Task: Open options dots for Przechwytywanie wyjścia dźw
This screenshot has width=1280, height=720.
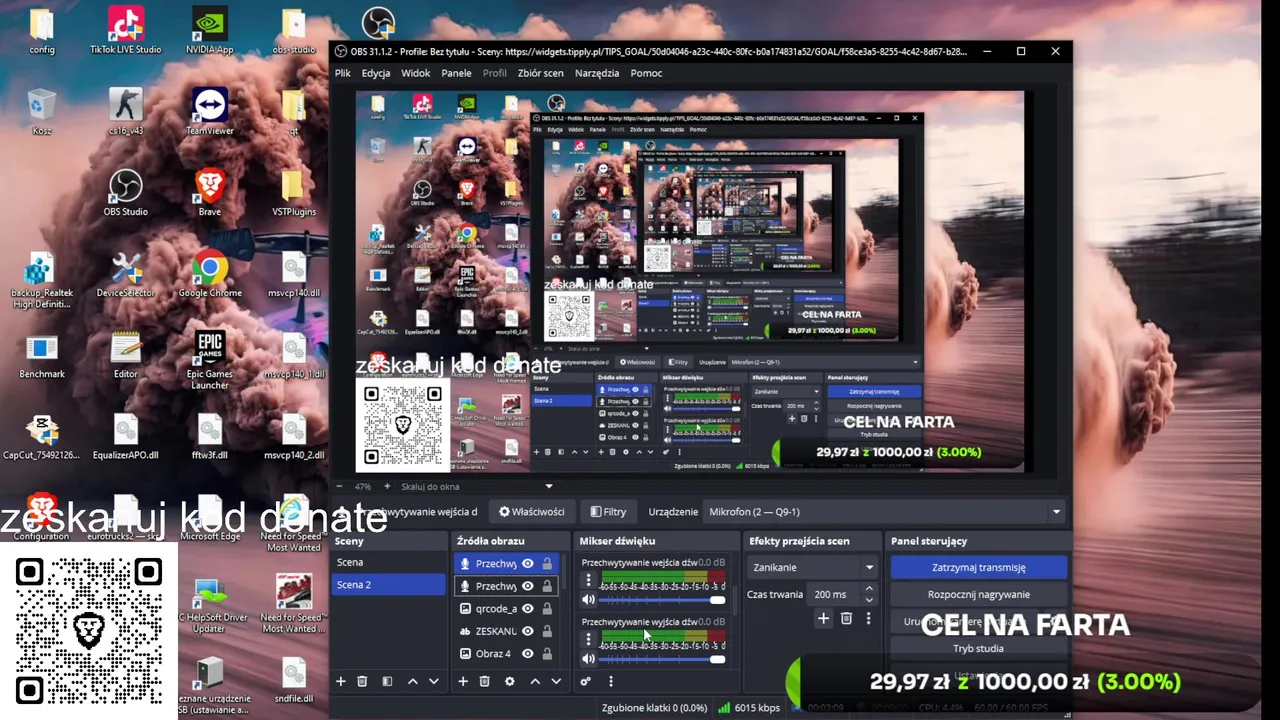Action: pos(588,639)
